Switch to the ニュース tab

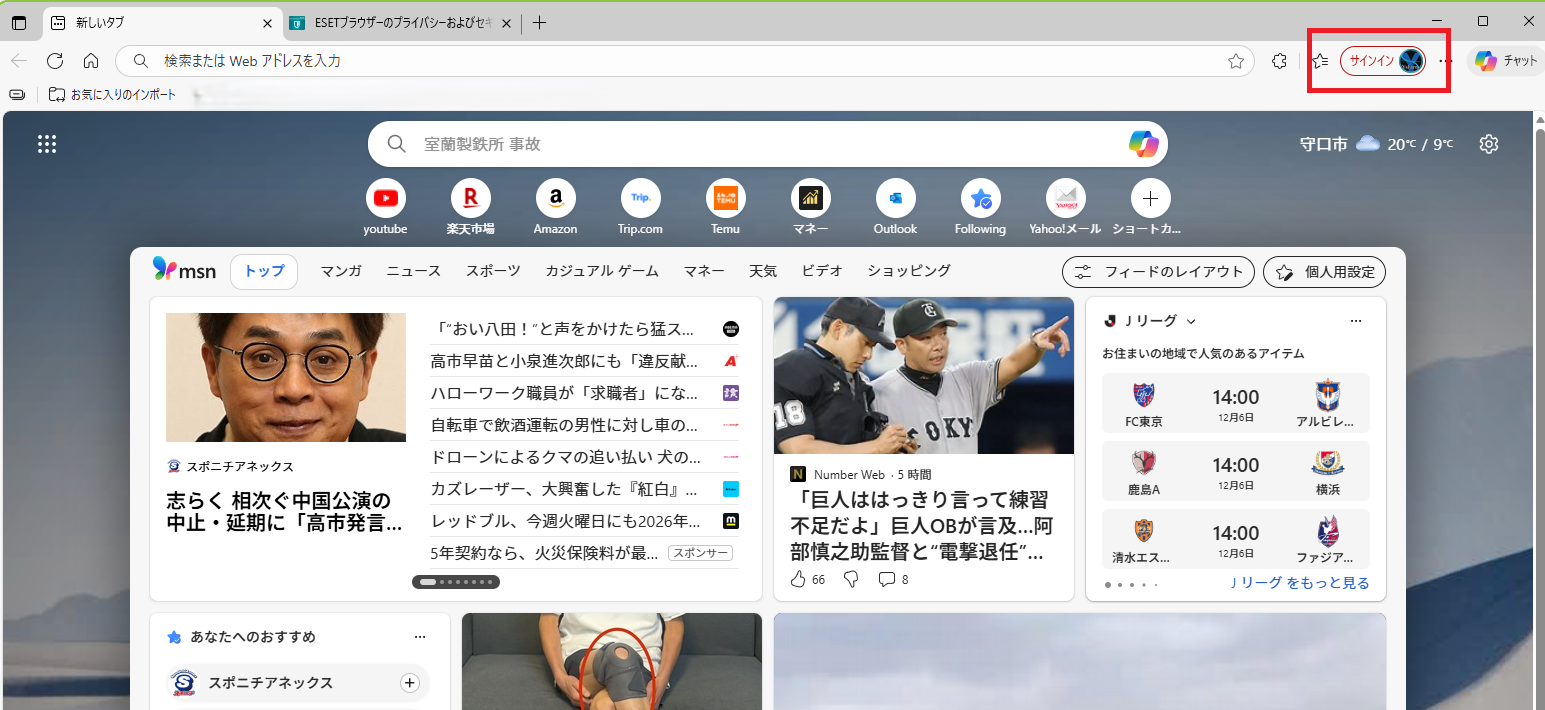pyautogui.click(x=414, y=271)
